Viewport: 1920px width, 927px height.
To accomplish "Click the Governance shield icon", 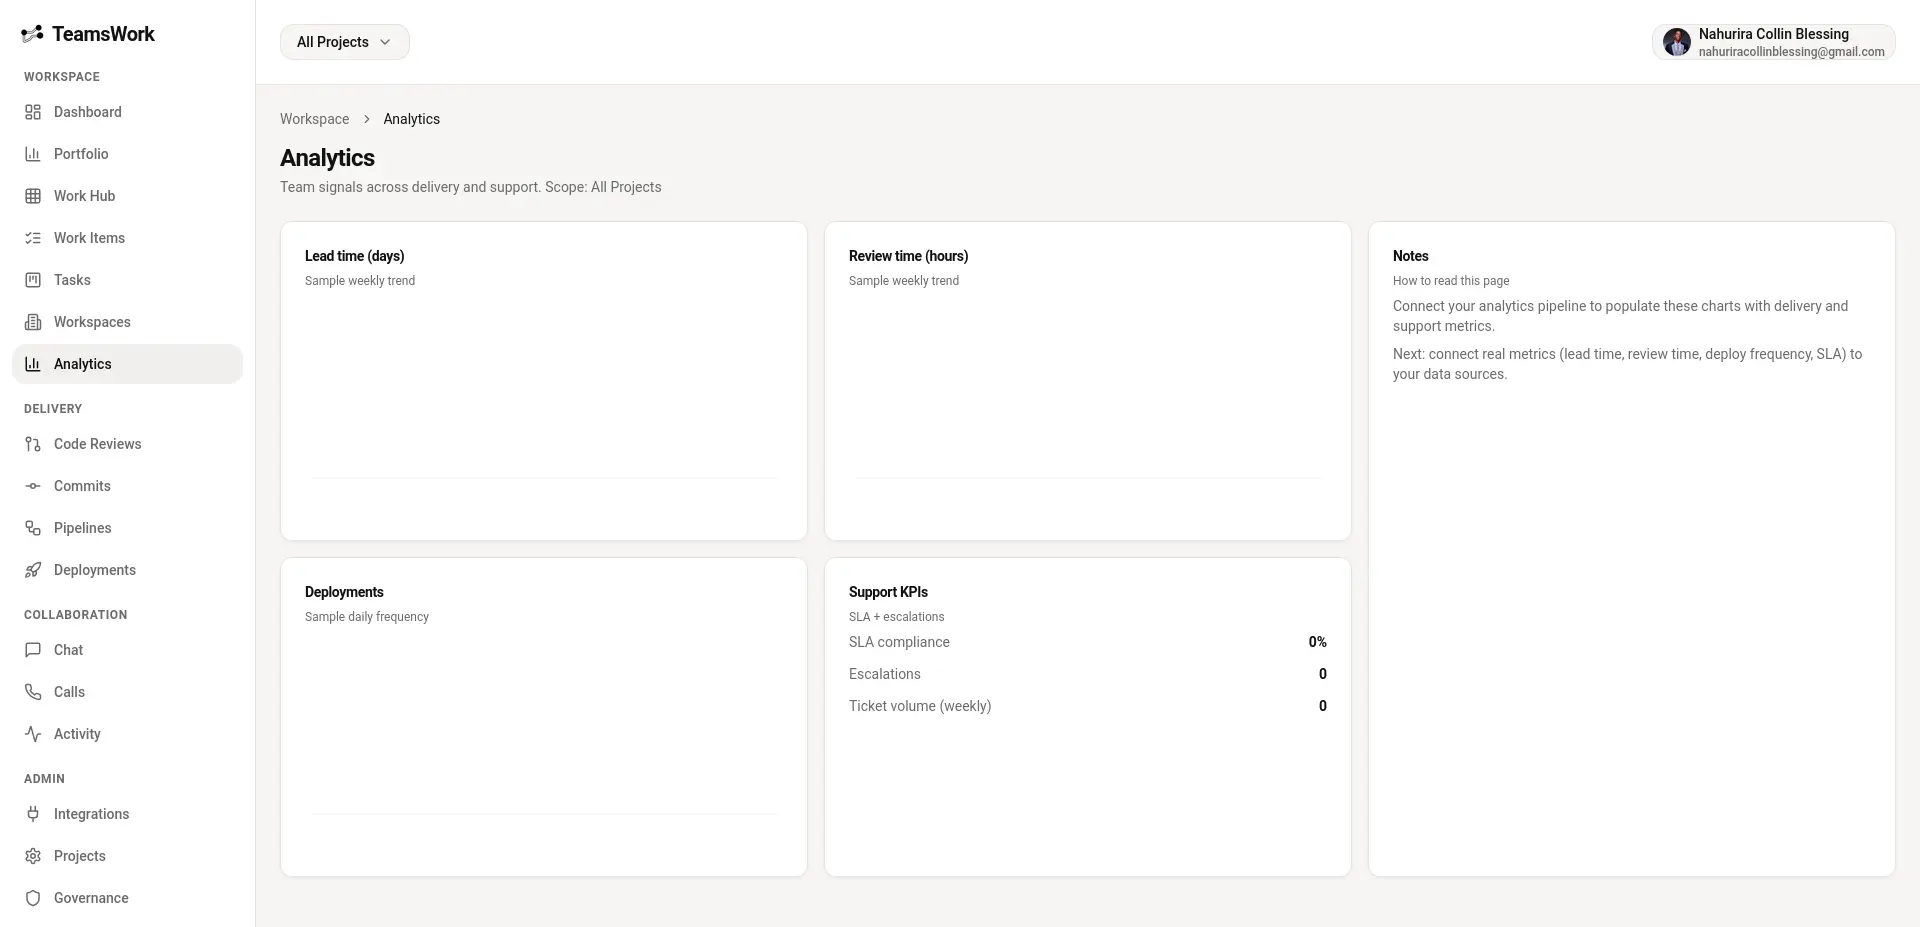I will pos(33,898).
